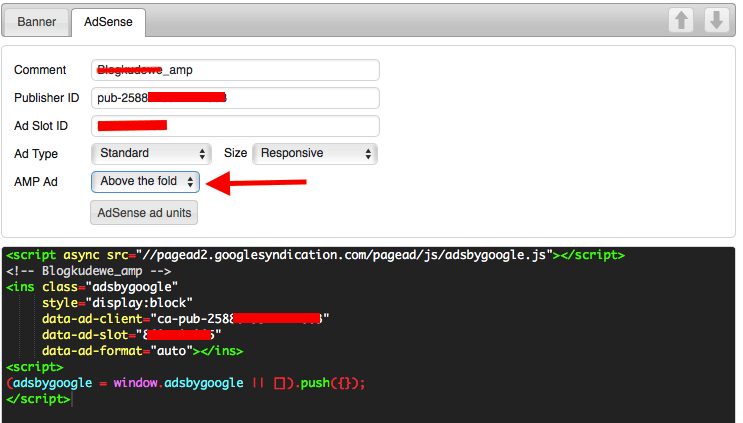Click the AdSense ad units button
This screenshot has width=743, height=423.
point(144,213)
